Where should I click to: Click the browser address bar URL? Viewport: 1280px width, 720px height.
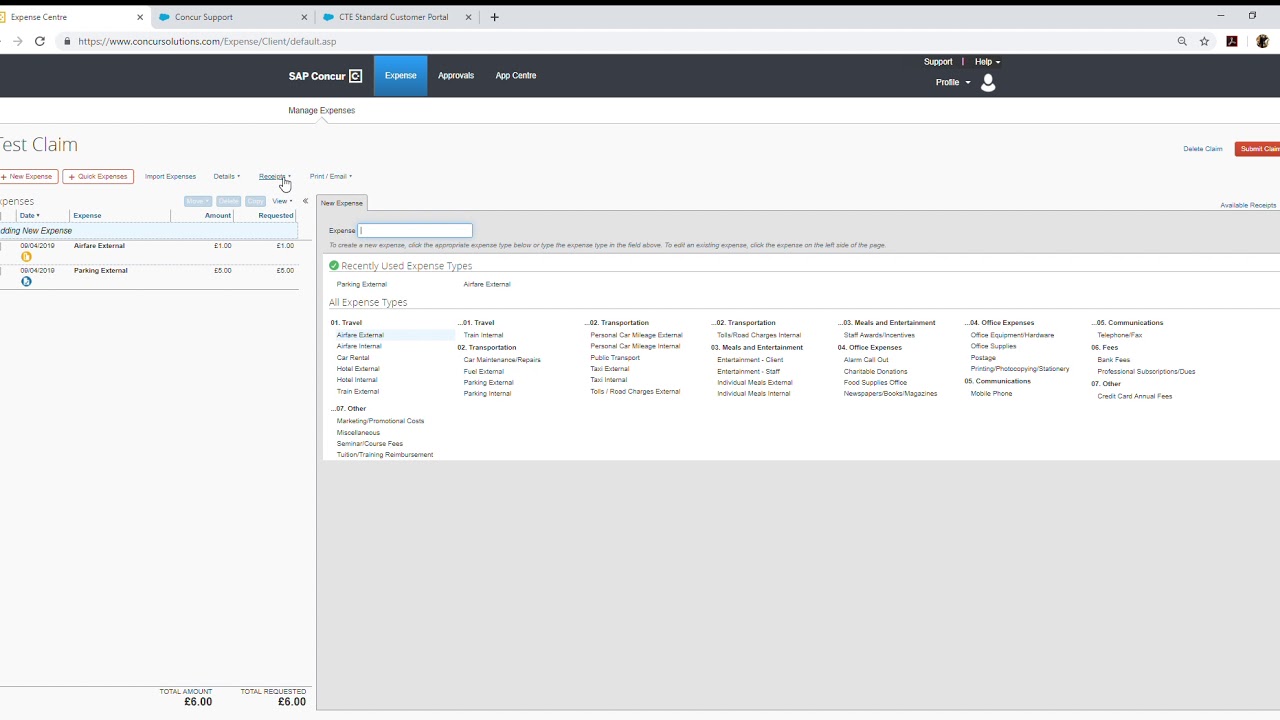[x=207, y=41]
